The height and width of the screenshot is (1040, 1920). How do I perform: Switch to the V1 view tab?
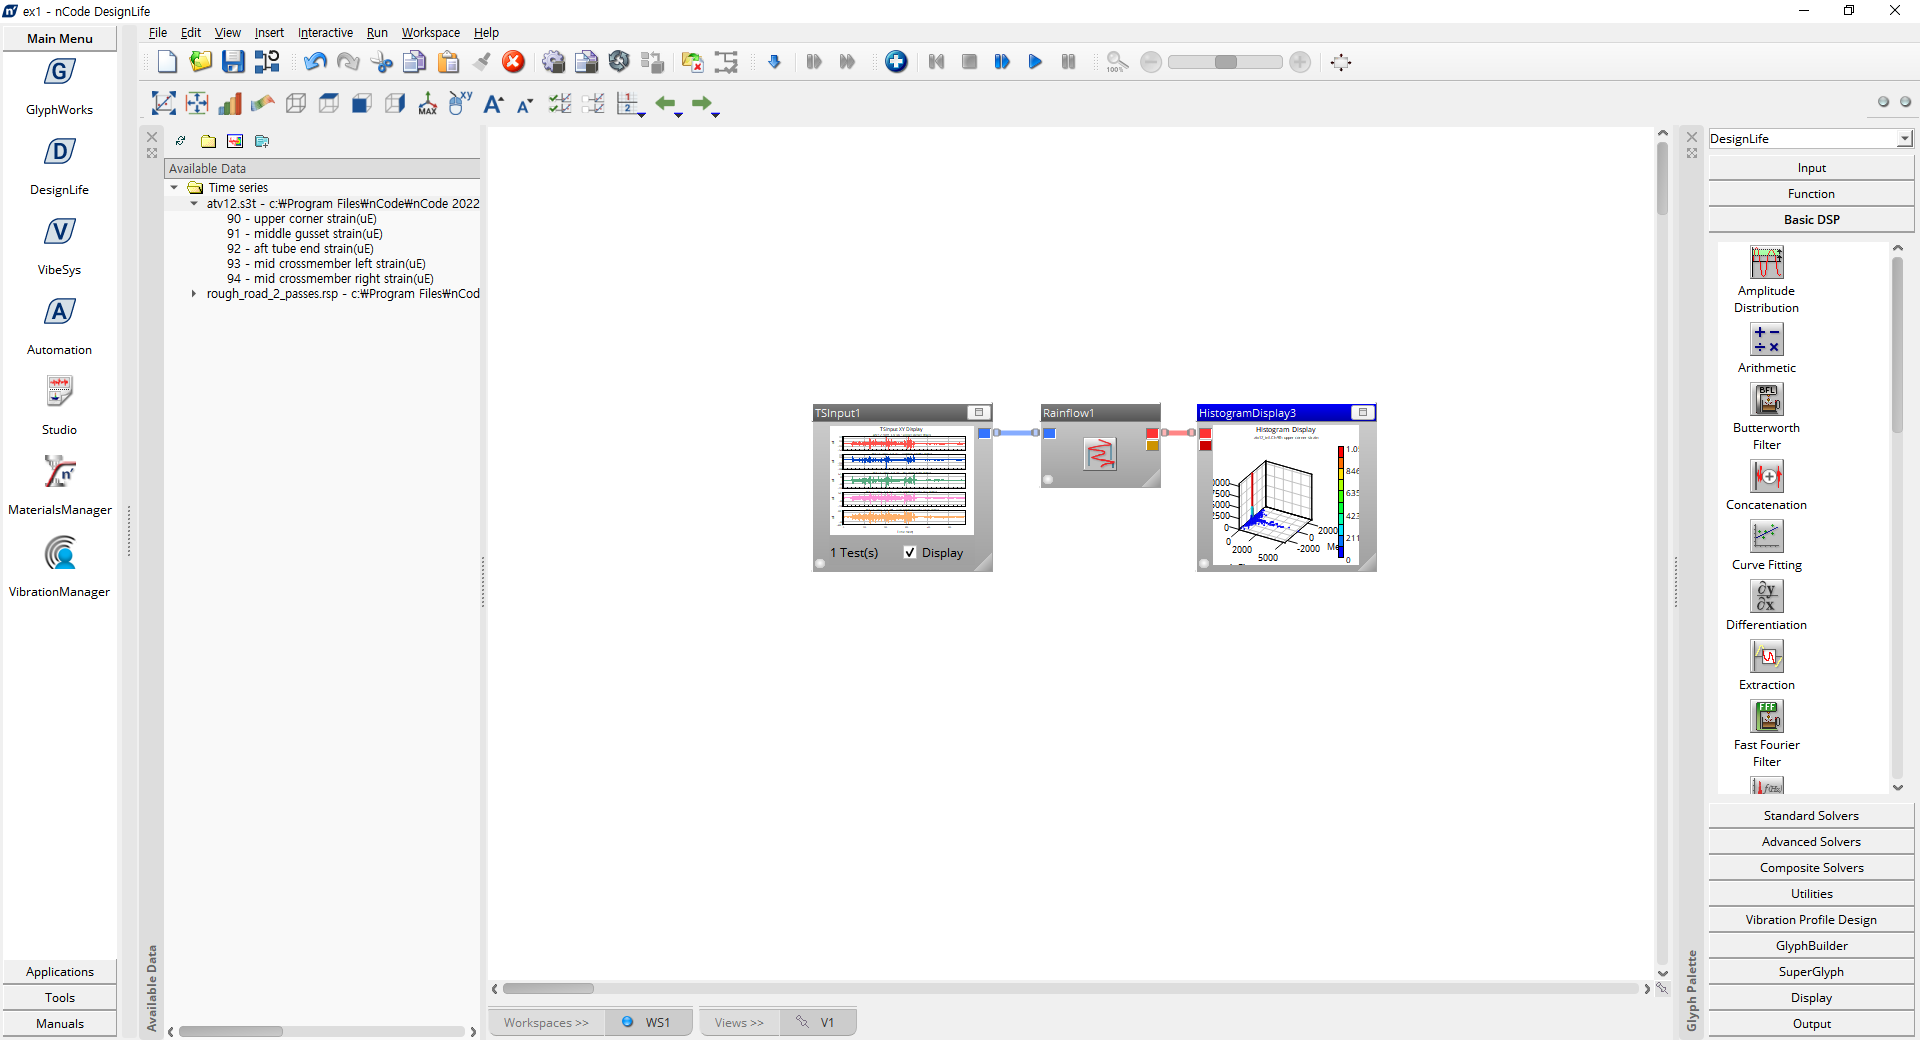818,1022
